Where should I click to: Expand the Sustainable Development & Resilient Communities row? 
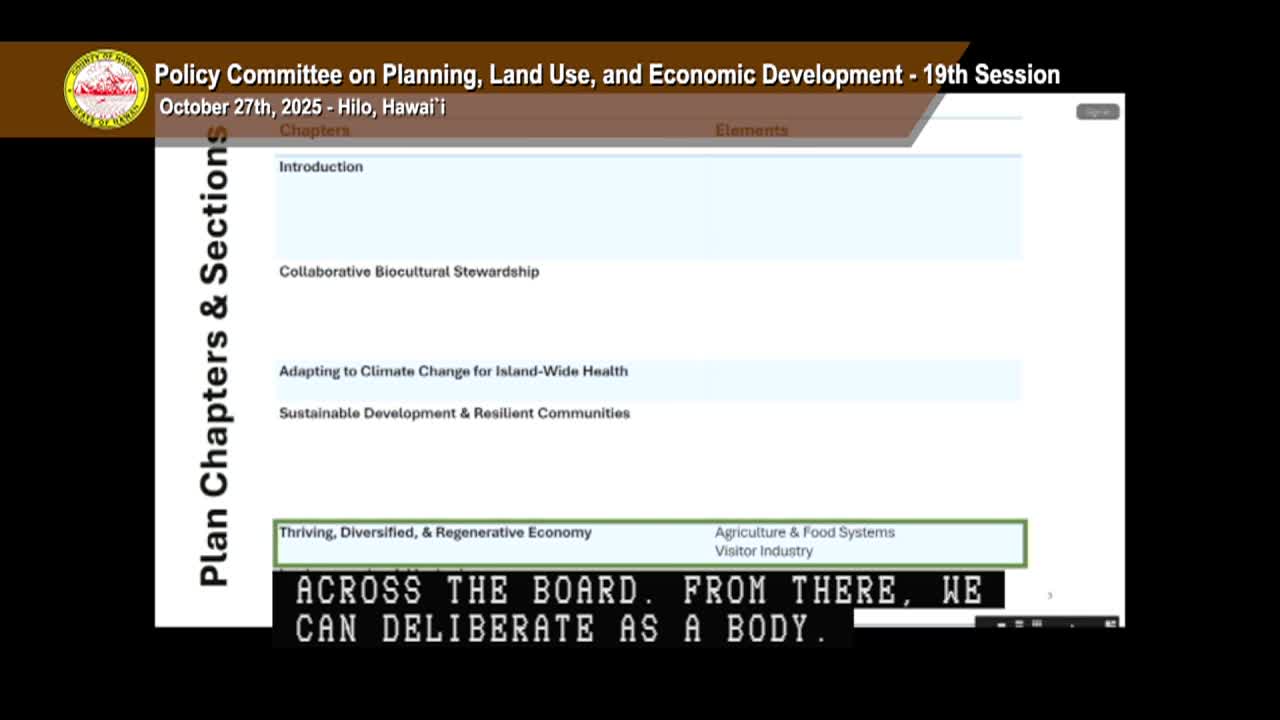[x=454, y=413]
